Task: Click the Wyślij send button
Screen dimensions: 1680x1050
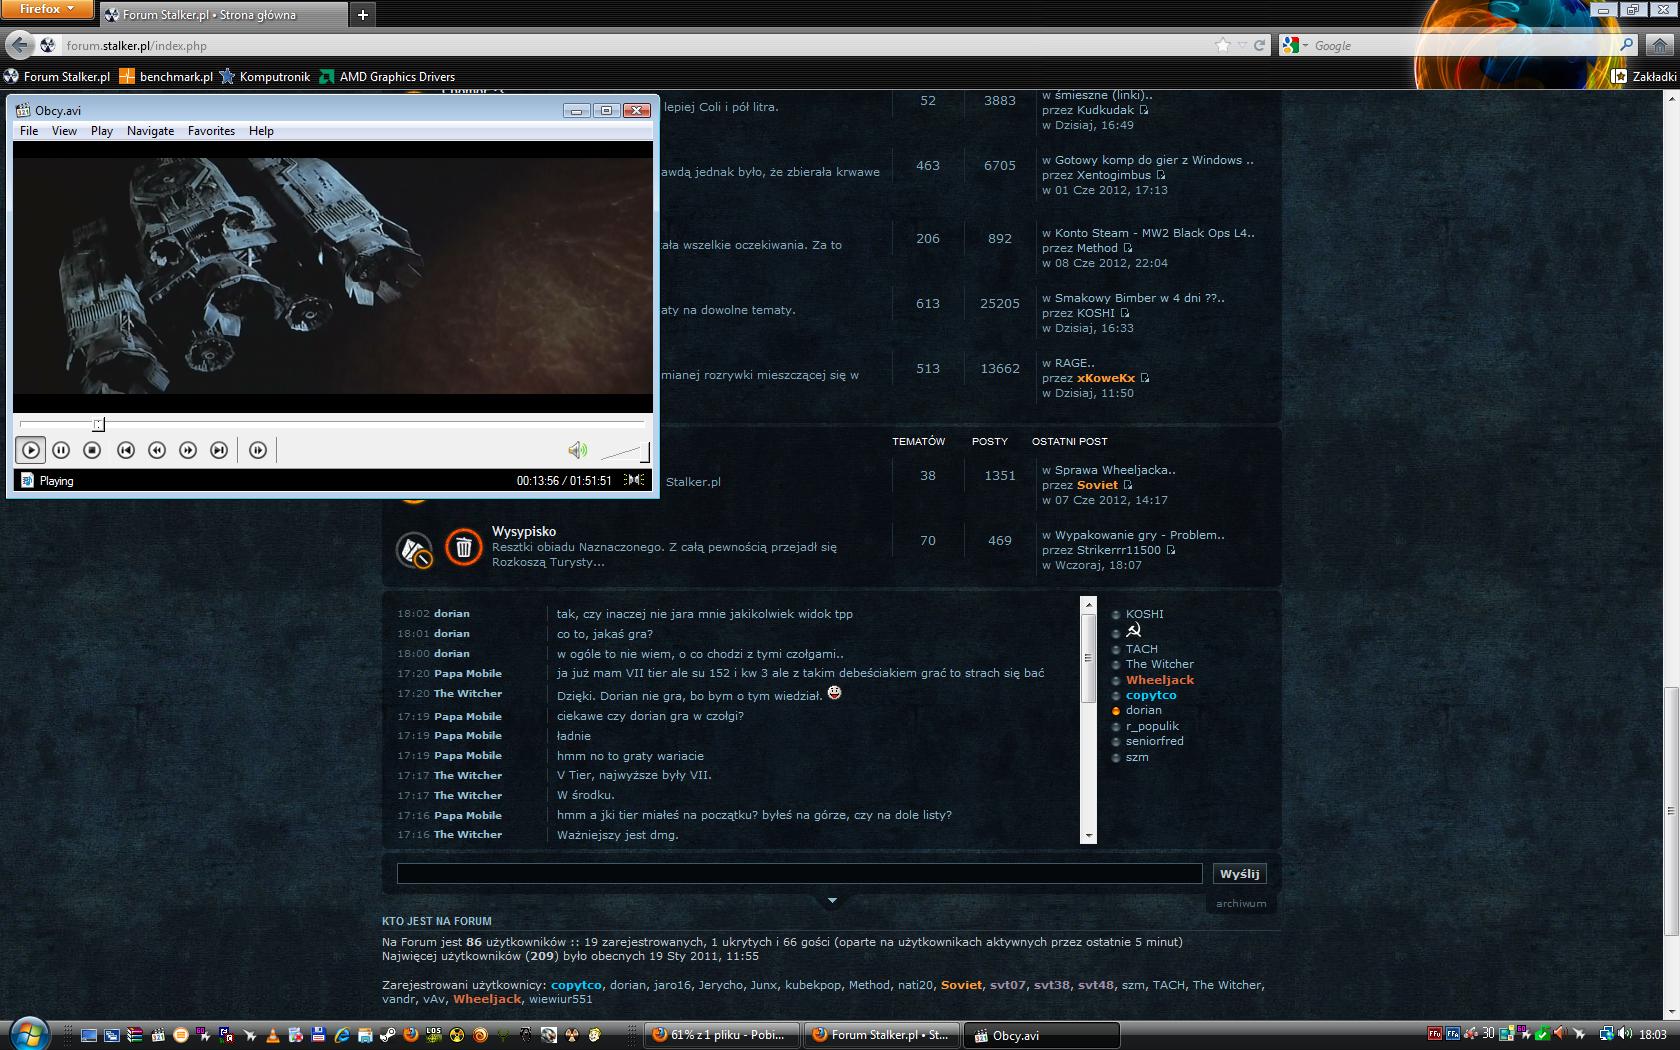Action: point(1239,874)
